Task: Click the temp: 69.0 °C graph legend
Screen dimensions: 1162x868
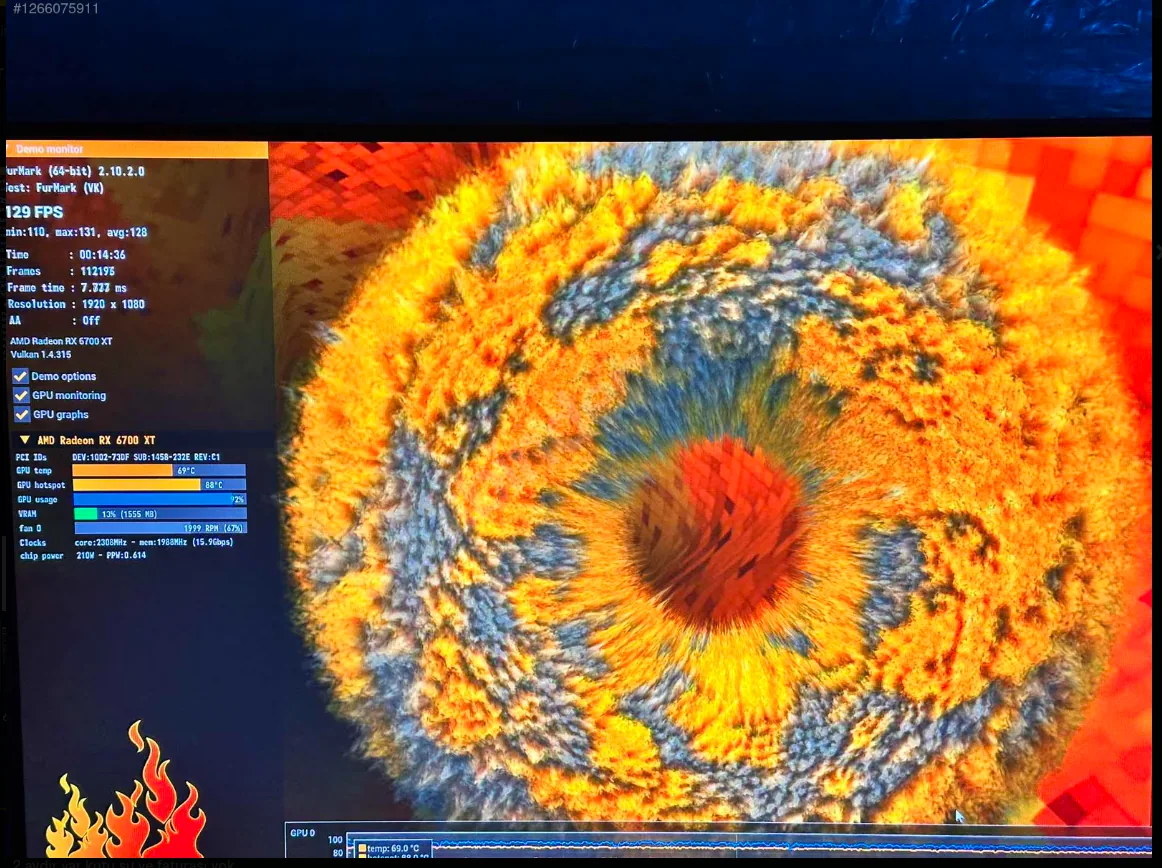Action: [393, 848]
